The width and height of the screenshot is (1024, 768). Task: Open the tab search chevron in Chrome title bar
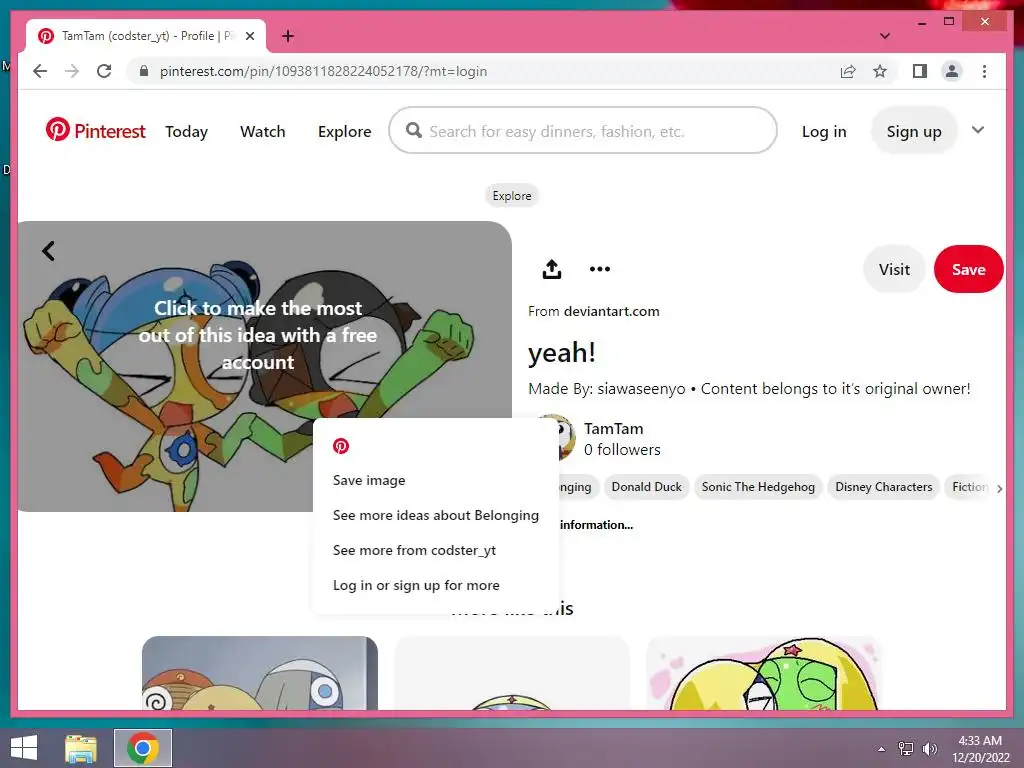point(884,36)
